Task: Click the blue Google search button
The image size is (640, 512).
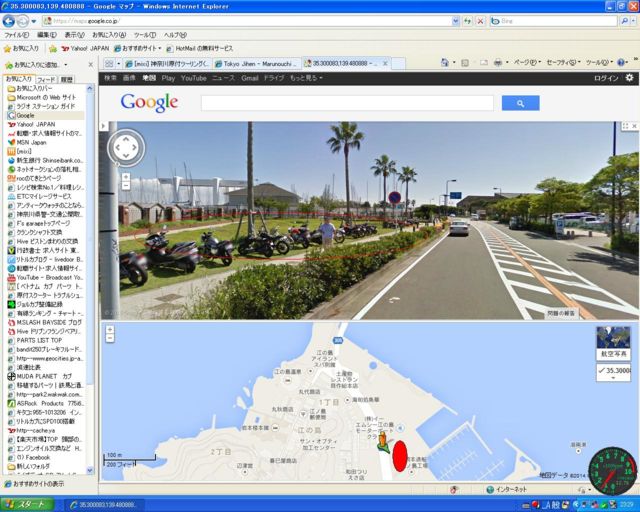Action: point(520,103)
